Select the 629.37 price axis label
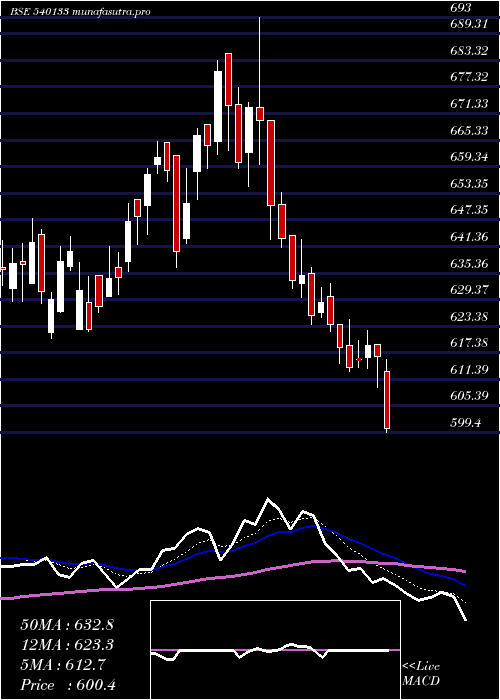The height and width of the screenshot is (700, 500). (469, 290)
